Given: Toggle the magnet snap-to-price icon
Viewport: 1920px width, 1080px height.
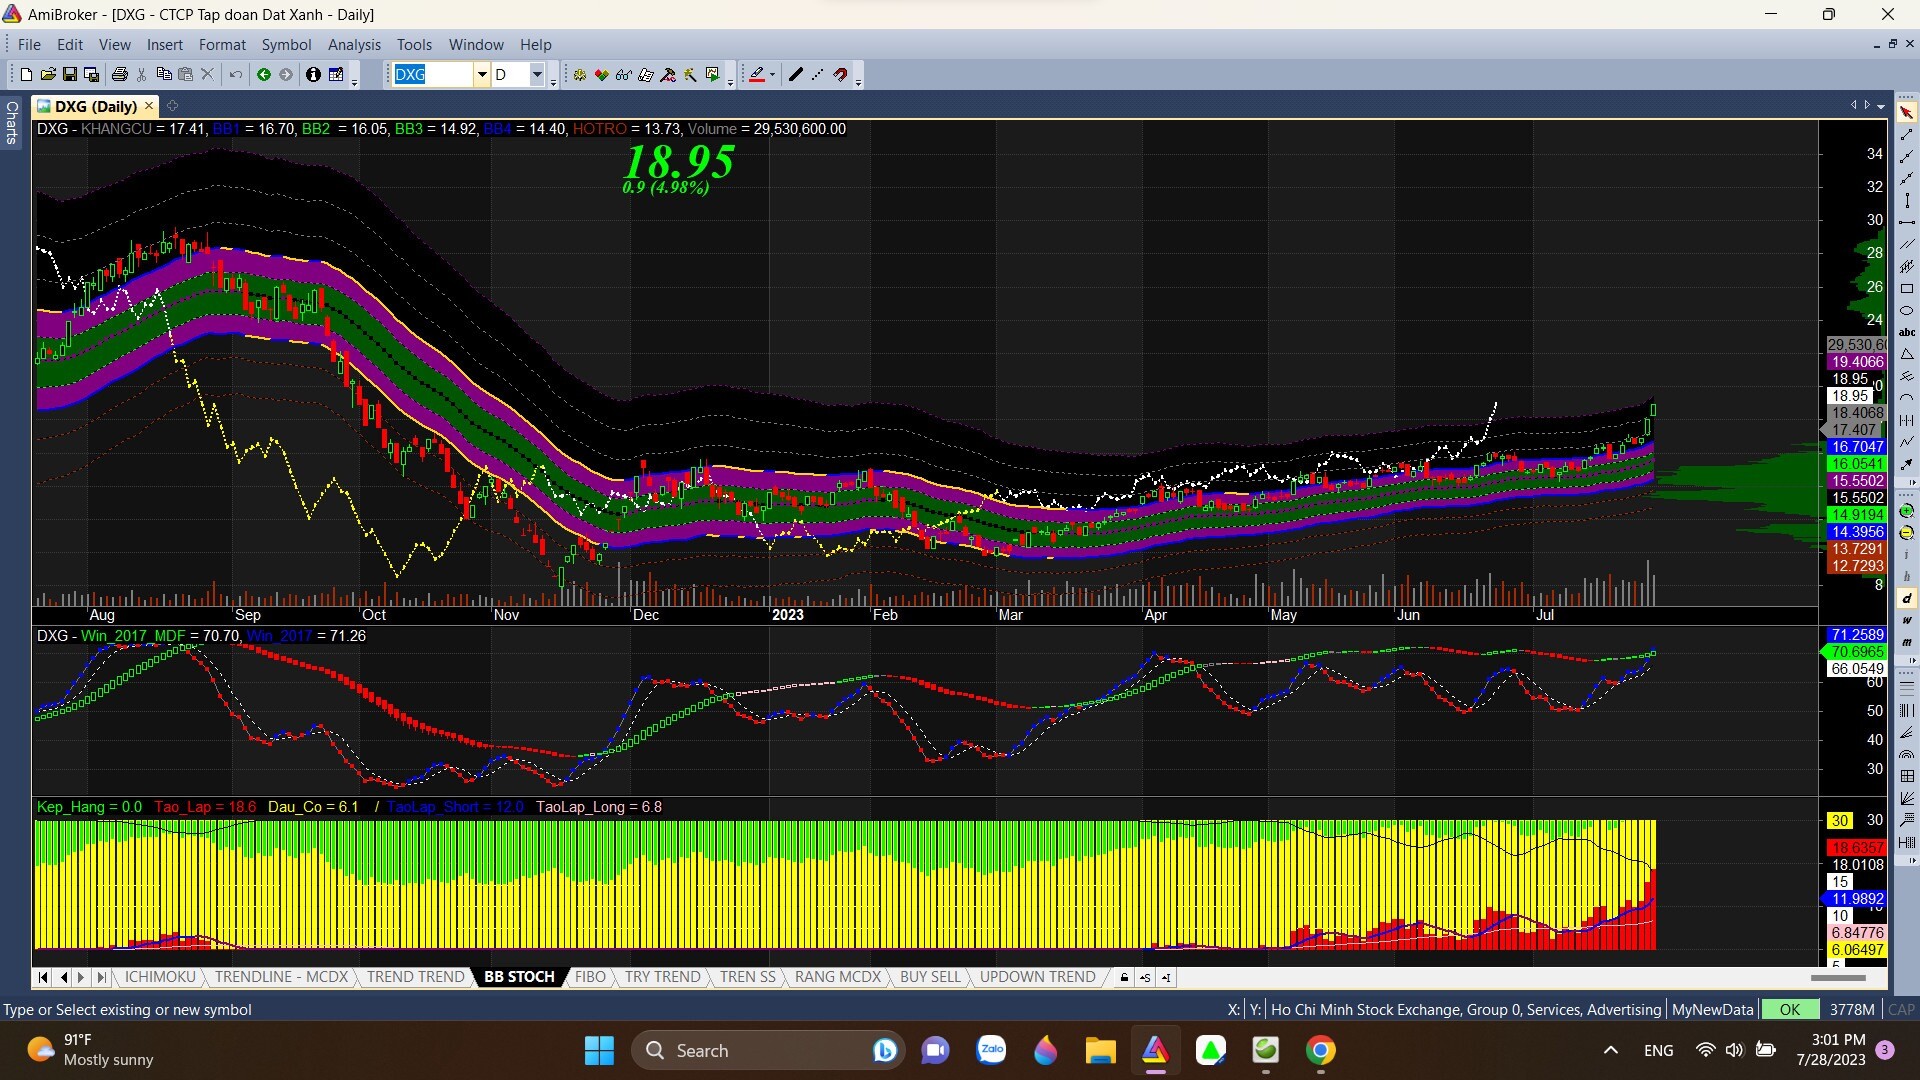Looking at the screenshot, I should [x=841, y=74].
